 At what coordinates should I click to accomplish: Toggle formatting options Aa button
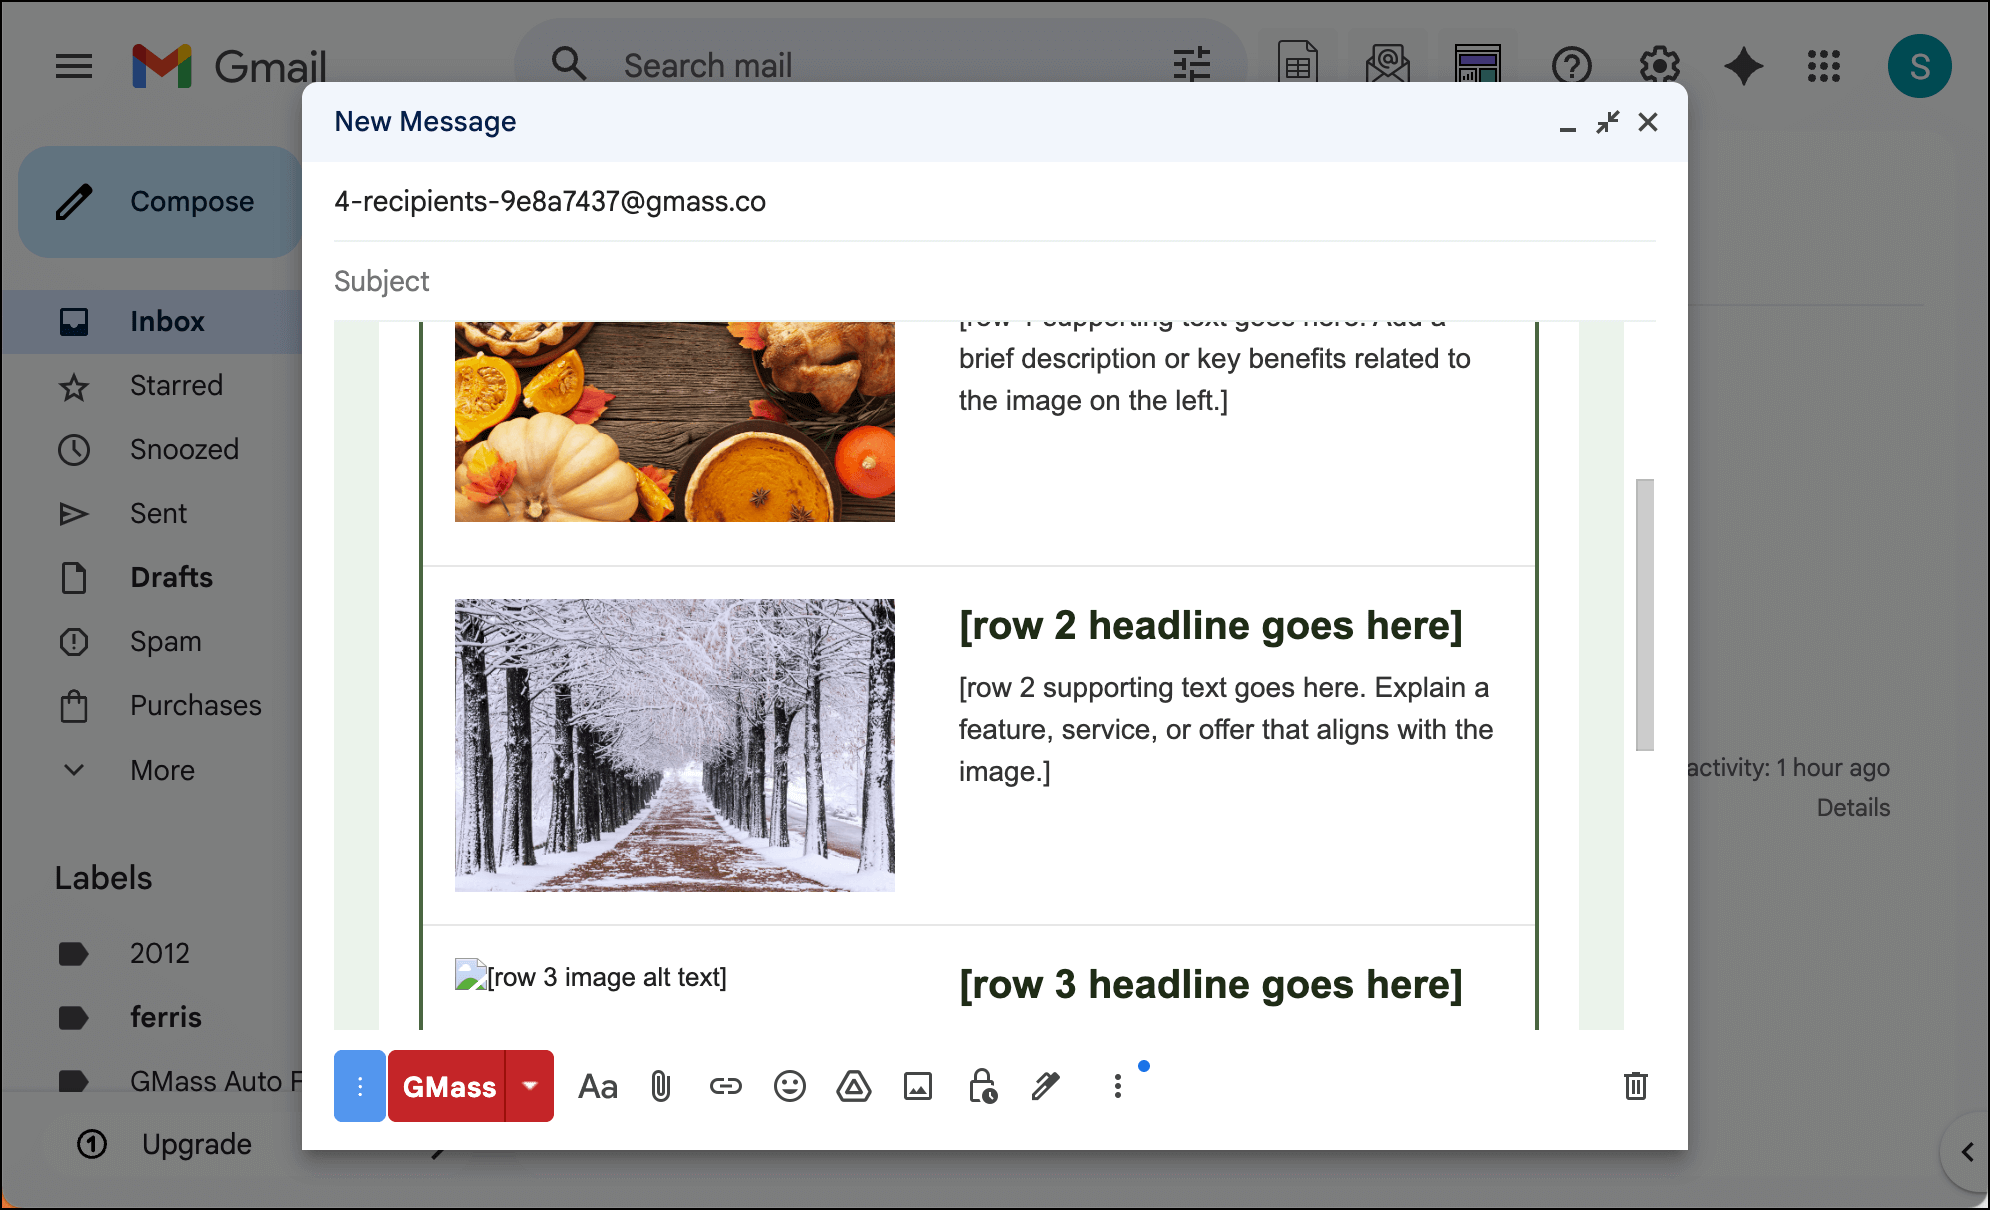pos(598,1086)
